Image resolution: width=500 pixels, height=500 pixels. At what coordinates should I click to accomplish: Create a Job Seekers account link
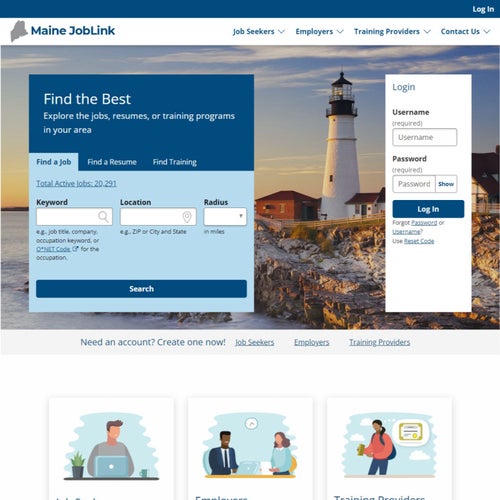click(x=255, y=342)
